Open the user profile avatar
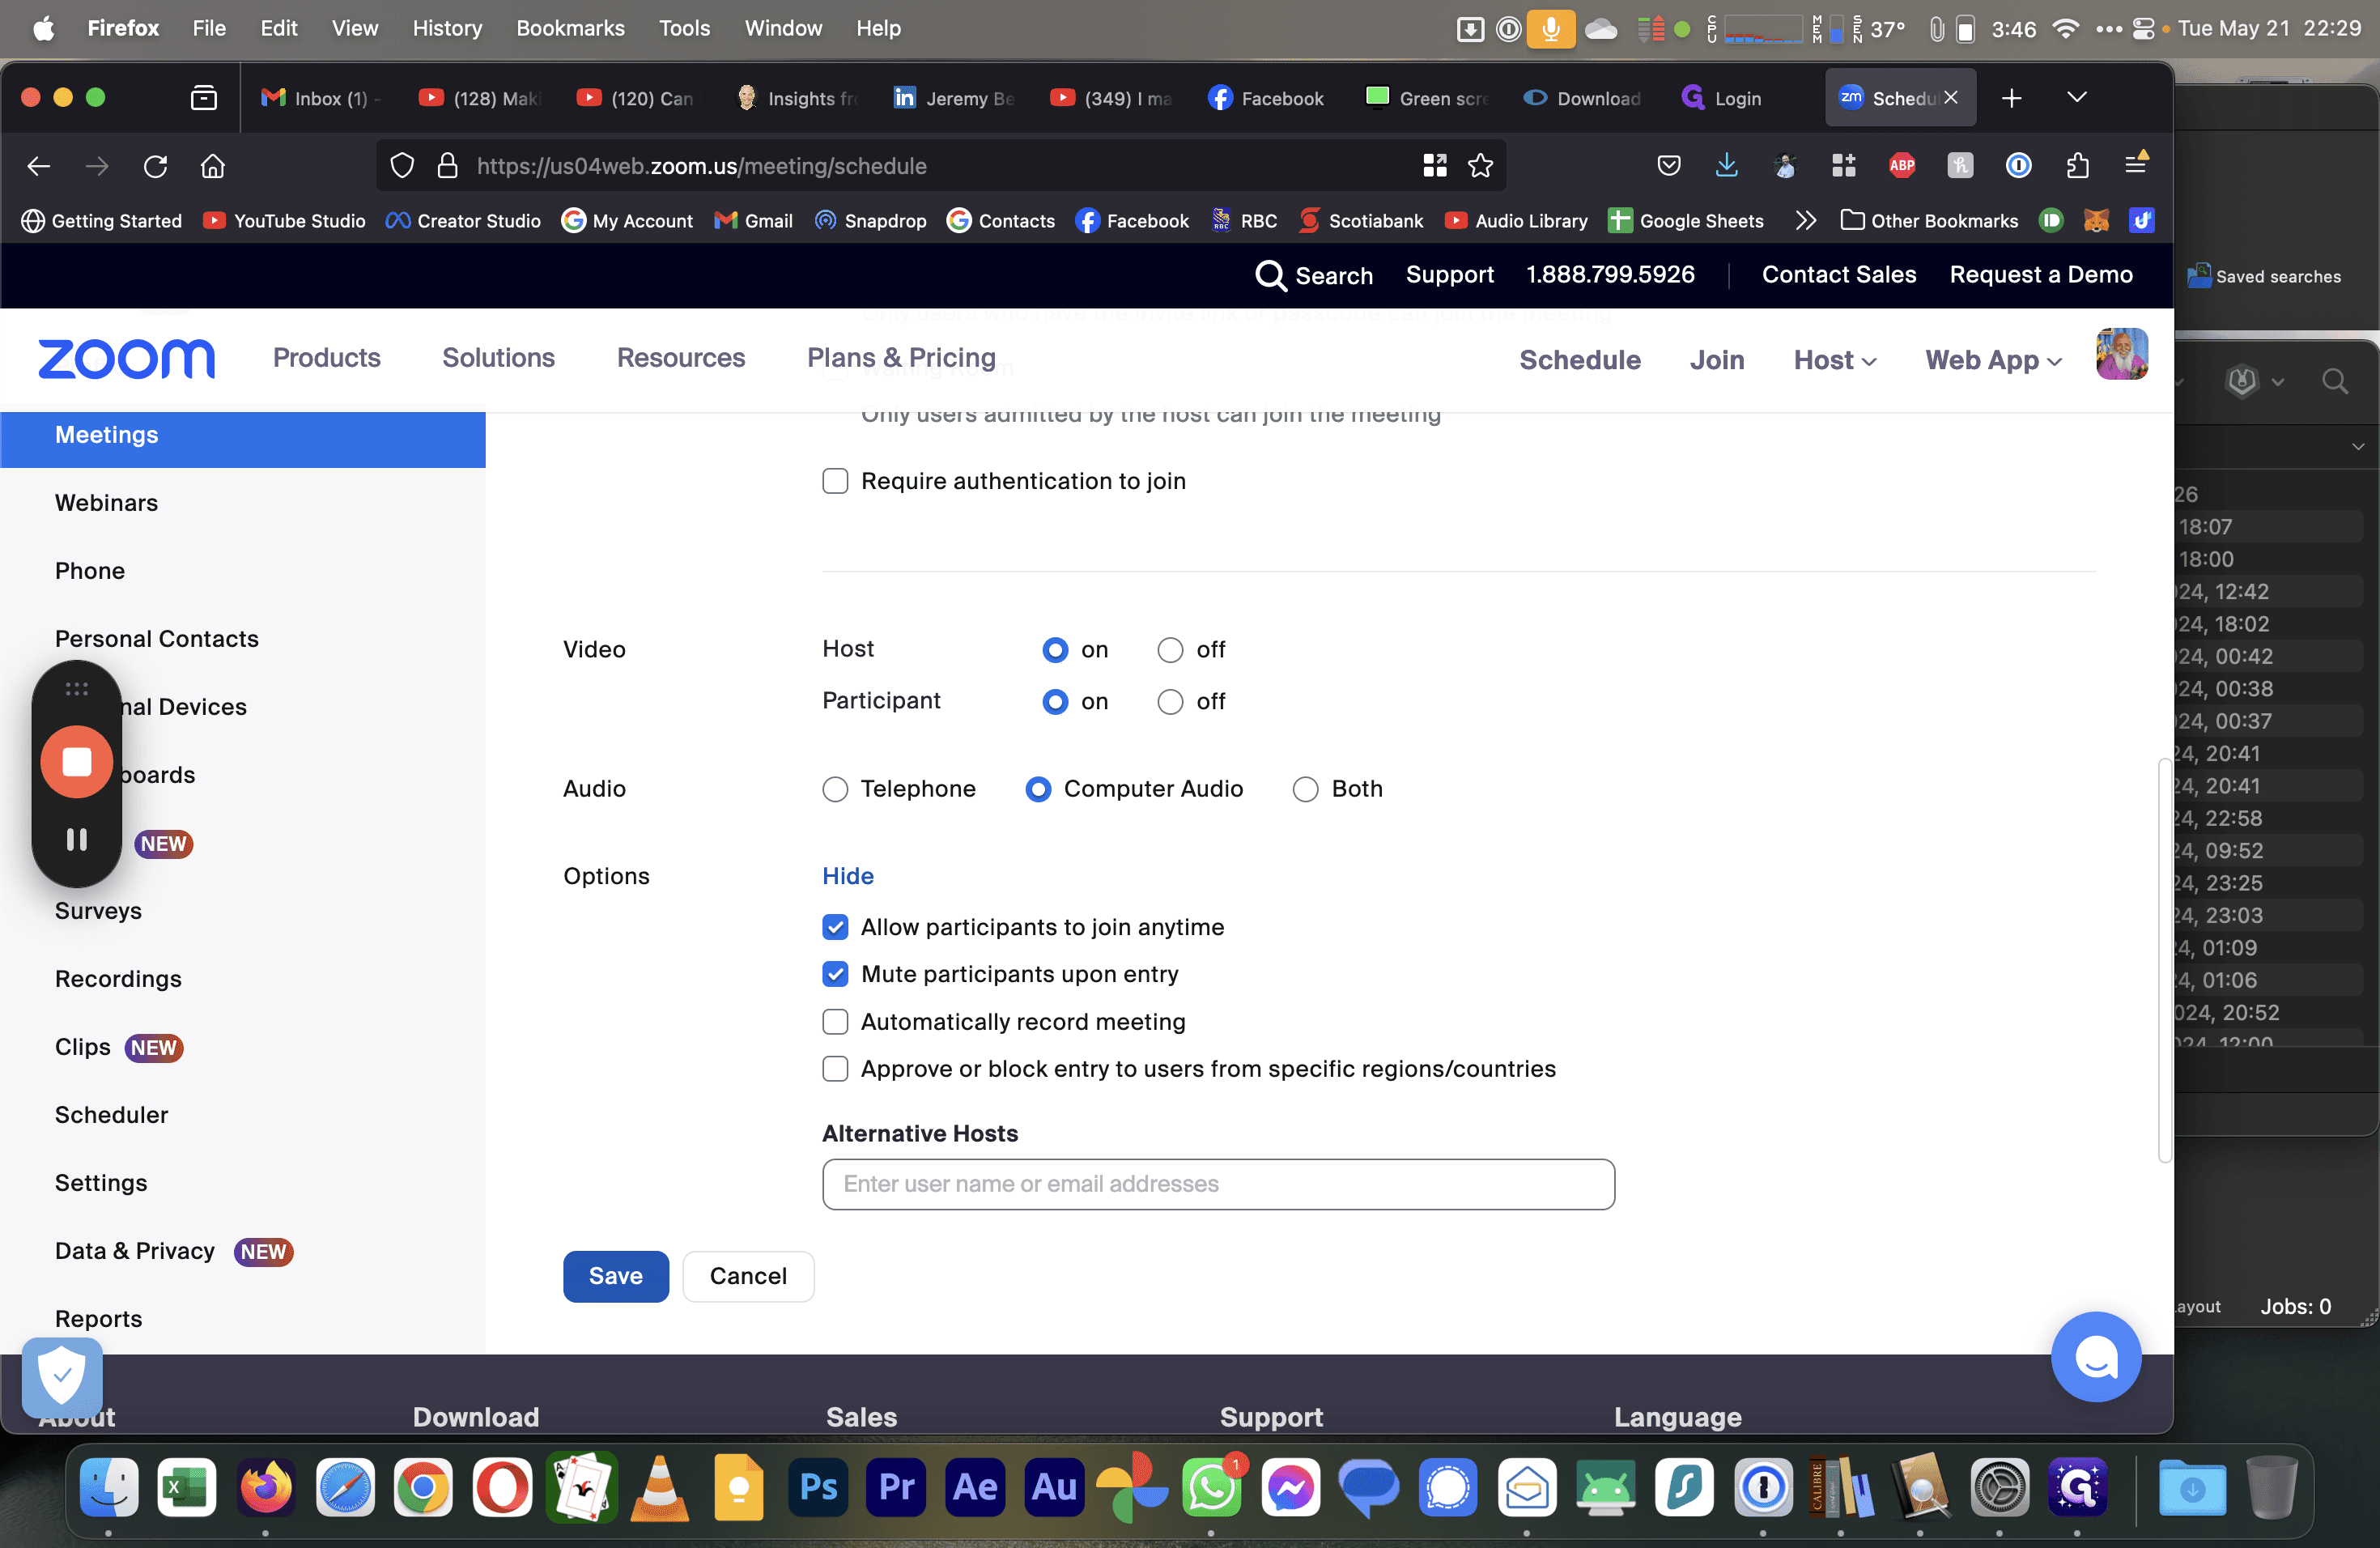Image resolution: width=2380 pixels, height=1548 pixels. pyautogui.click(x=2122, y=354)
